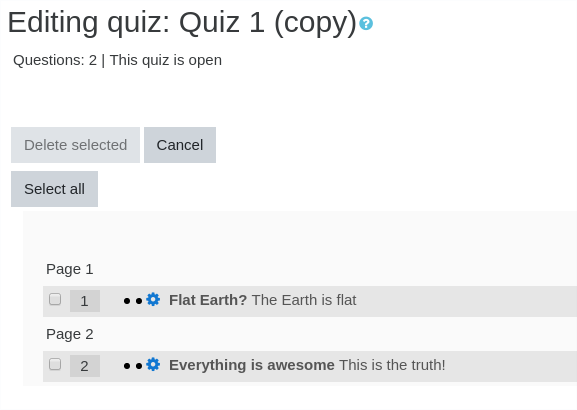Click the Page 1 heading
Image resolution: width=577 pixels, height=410 pixels.
coord(70,269)
